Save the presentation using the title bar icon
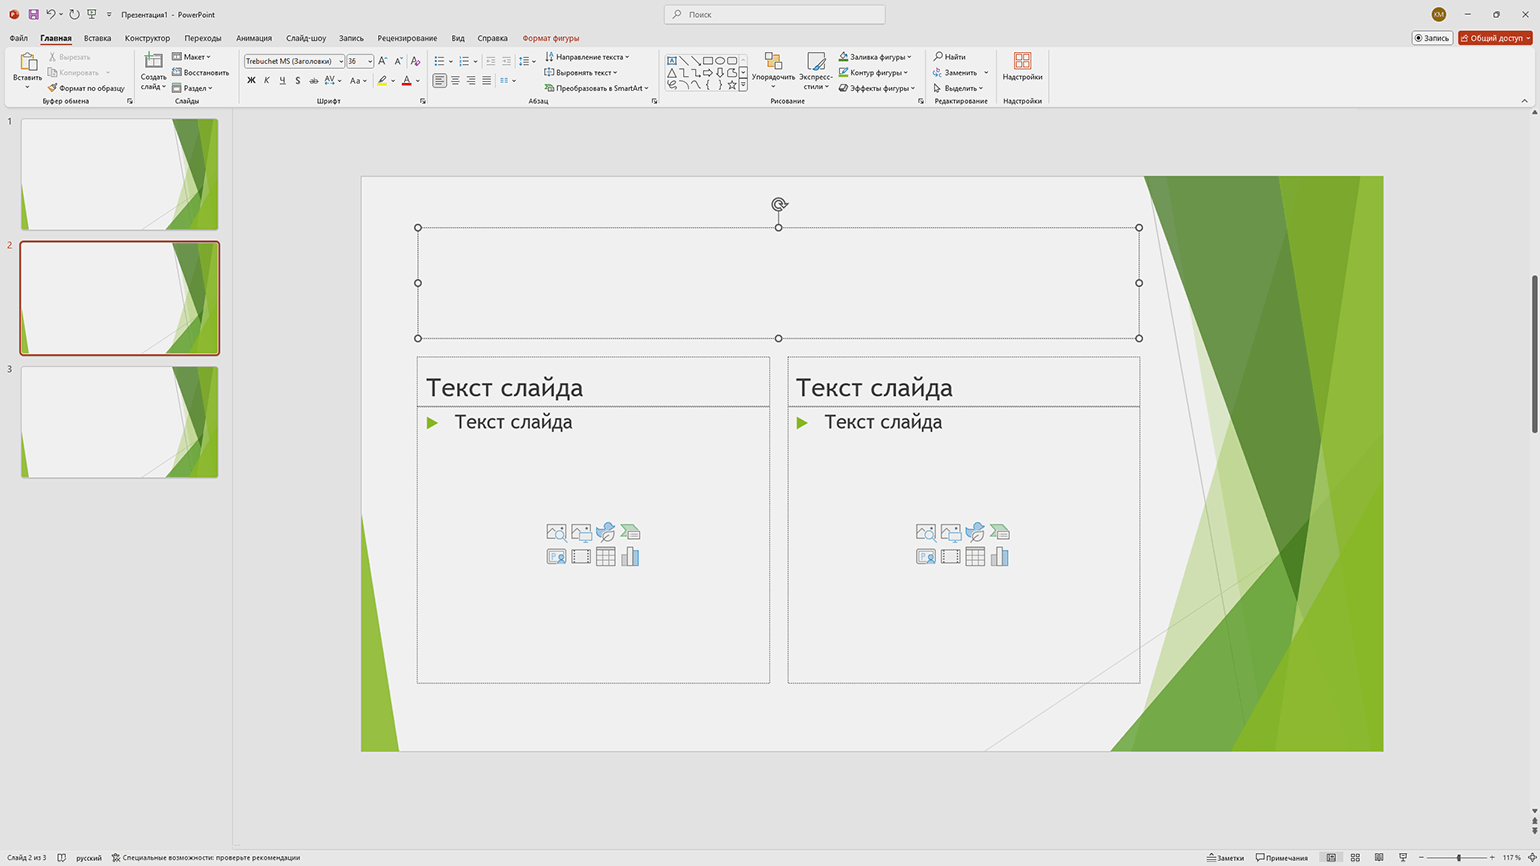 pyautogui.click(x=33, y=15)
